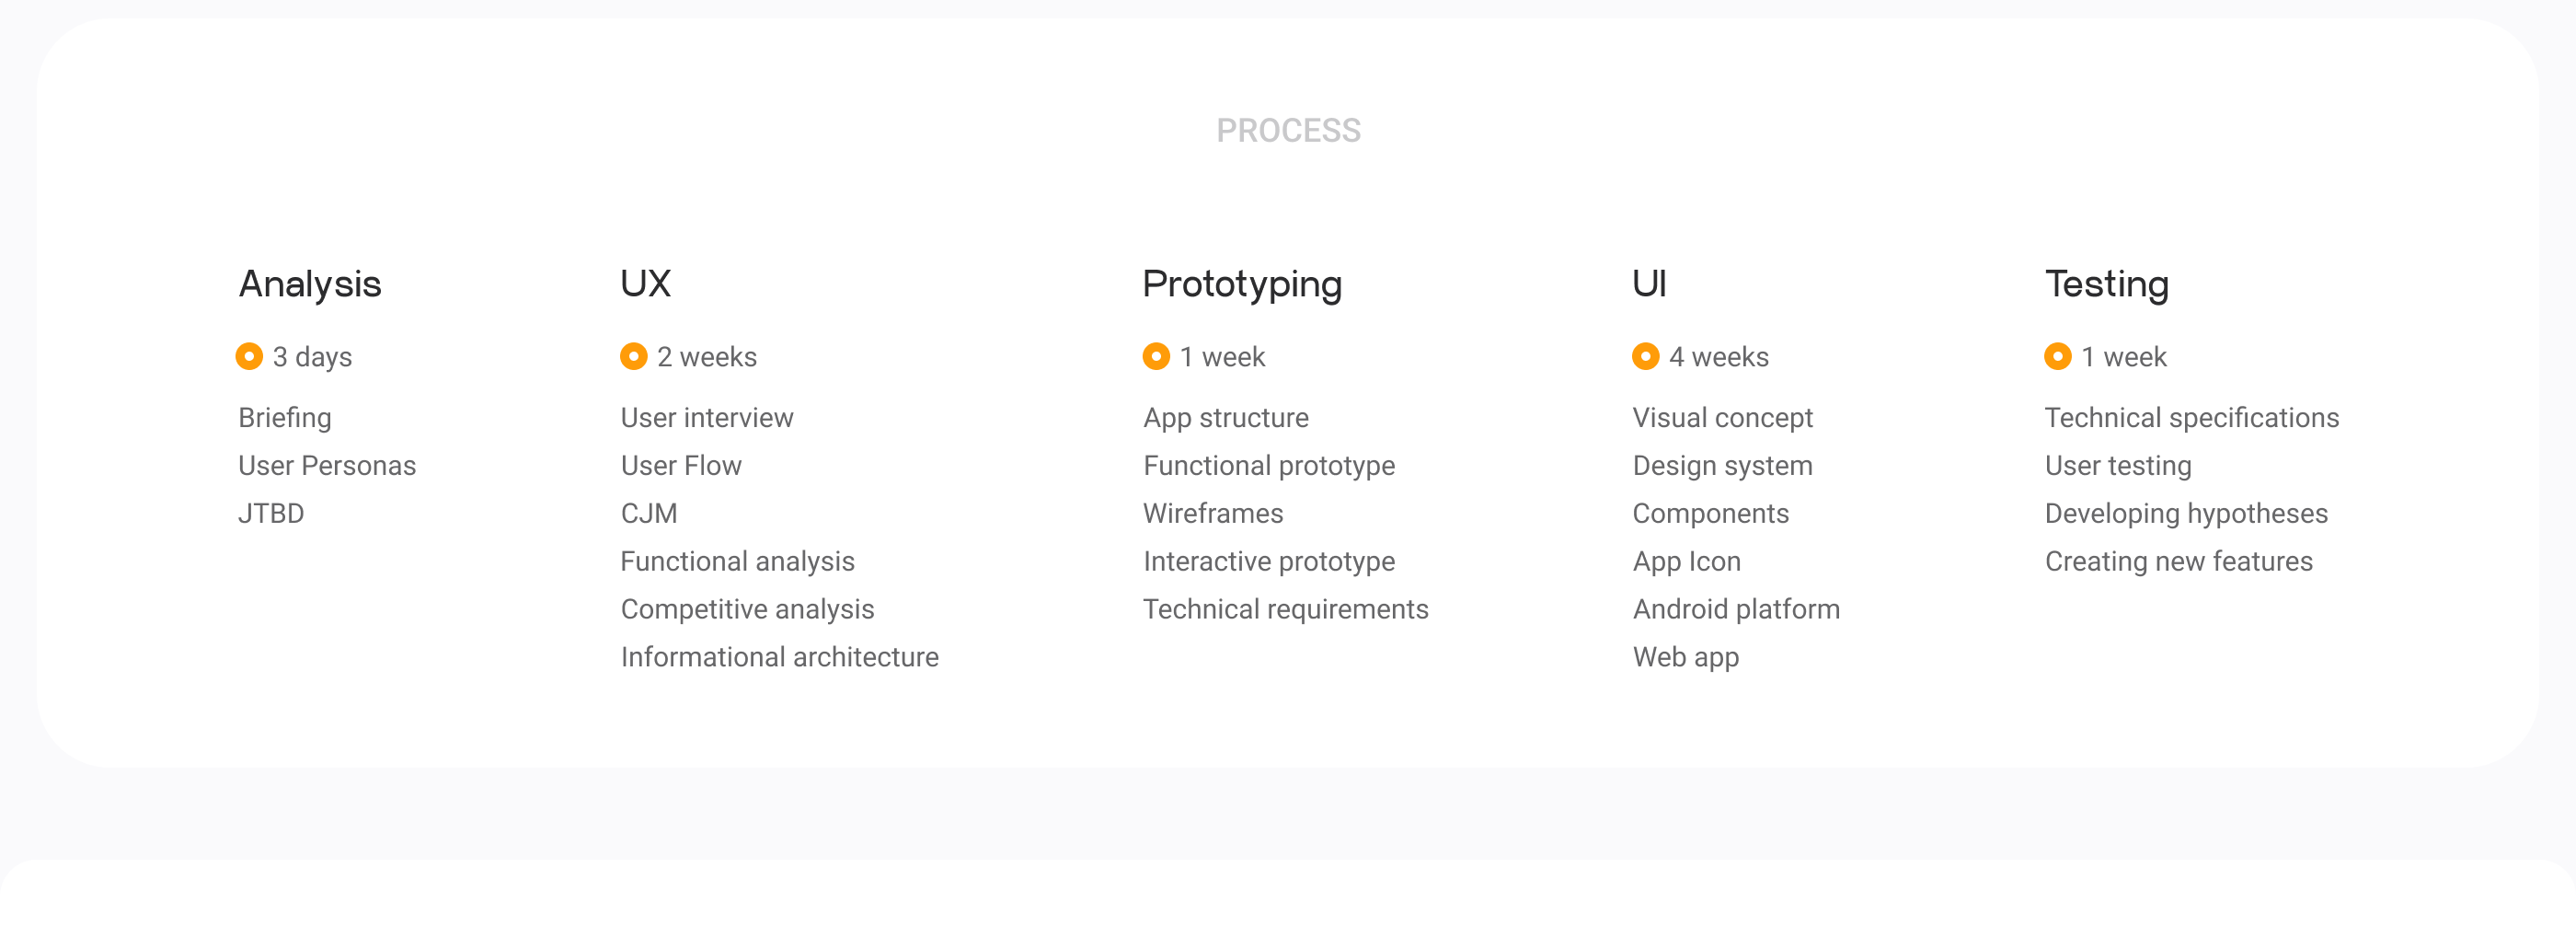The height and width of the screenshot is (937, 2576).
Task: Select Competitive analysis under UX
Action: coord(747,610)
